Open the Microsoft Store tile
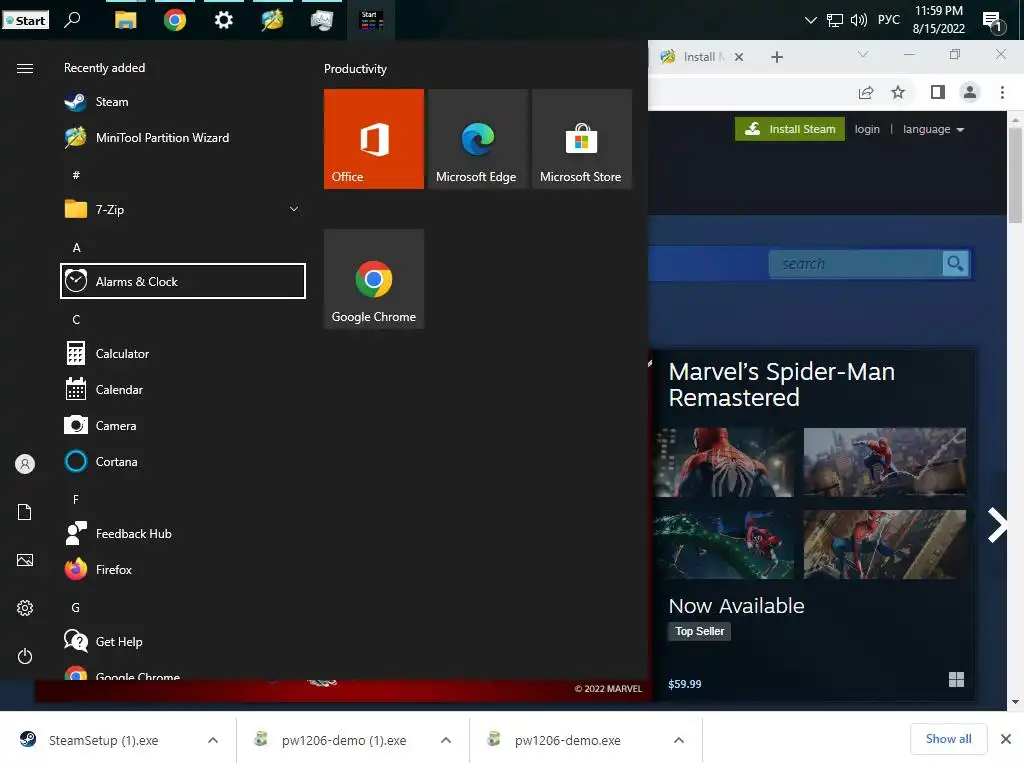The image size is (1024, 768). [581, 139]
